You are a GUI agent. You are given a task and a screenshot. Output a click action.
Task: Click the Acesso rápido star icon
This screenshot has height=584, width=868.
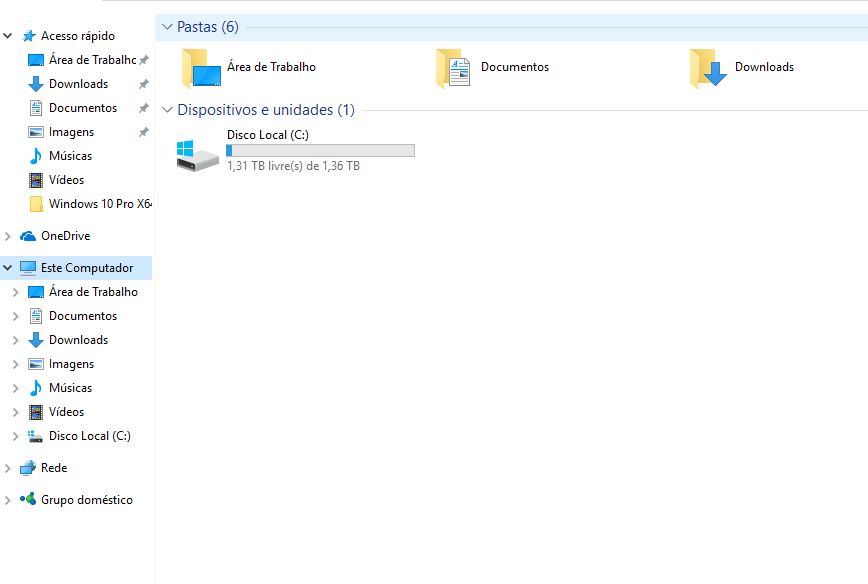tap(29, 36)
